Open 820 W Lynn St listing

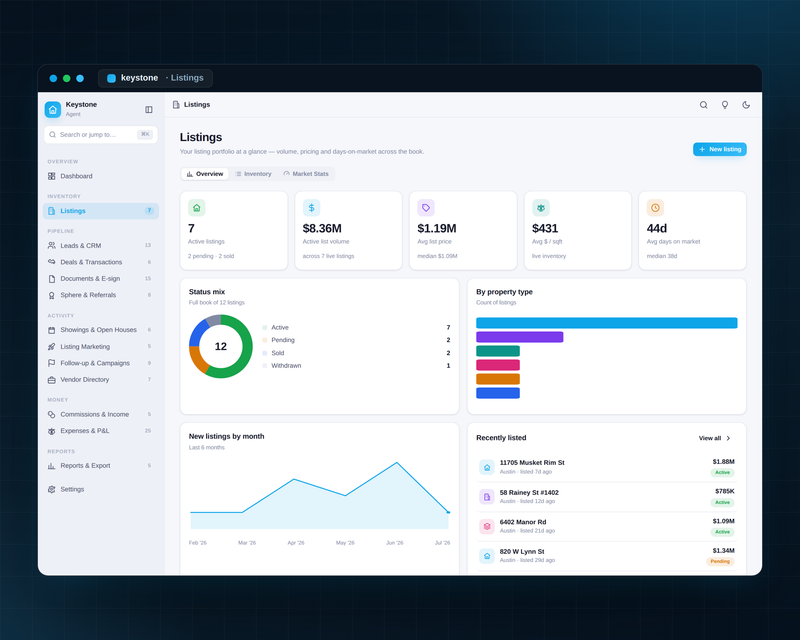click(607, 556)
